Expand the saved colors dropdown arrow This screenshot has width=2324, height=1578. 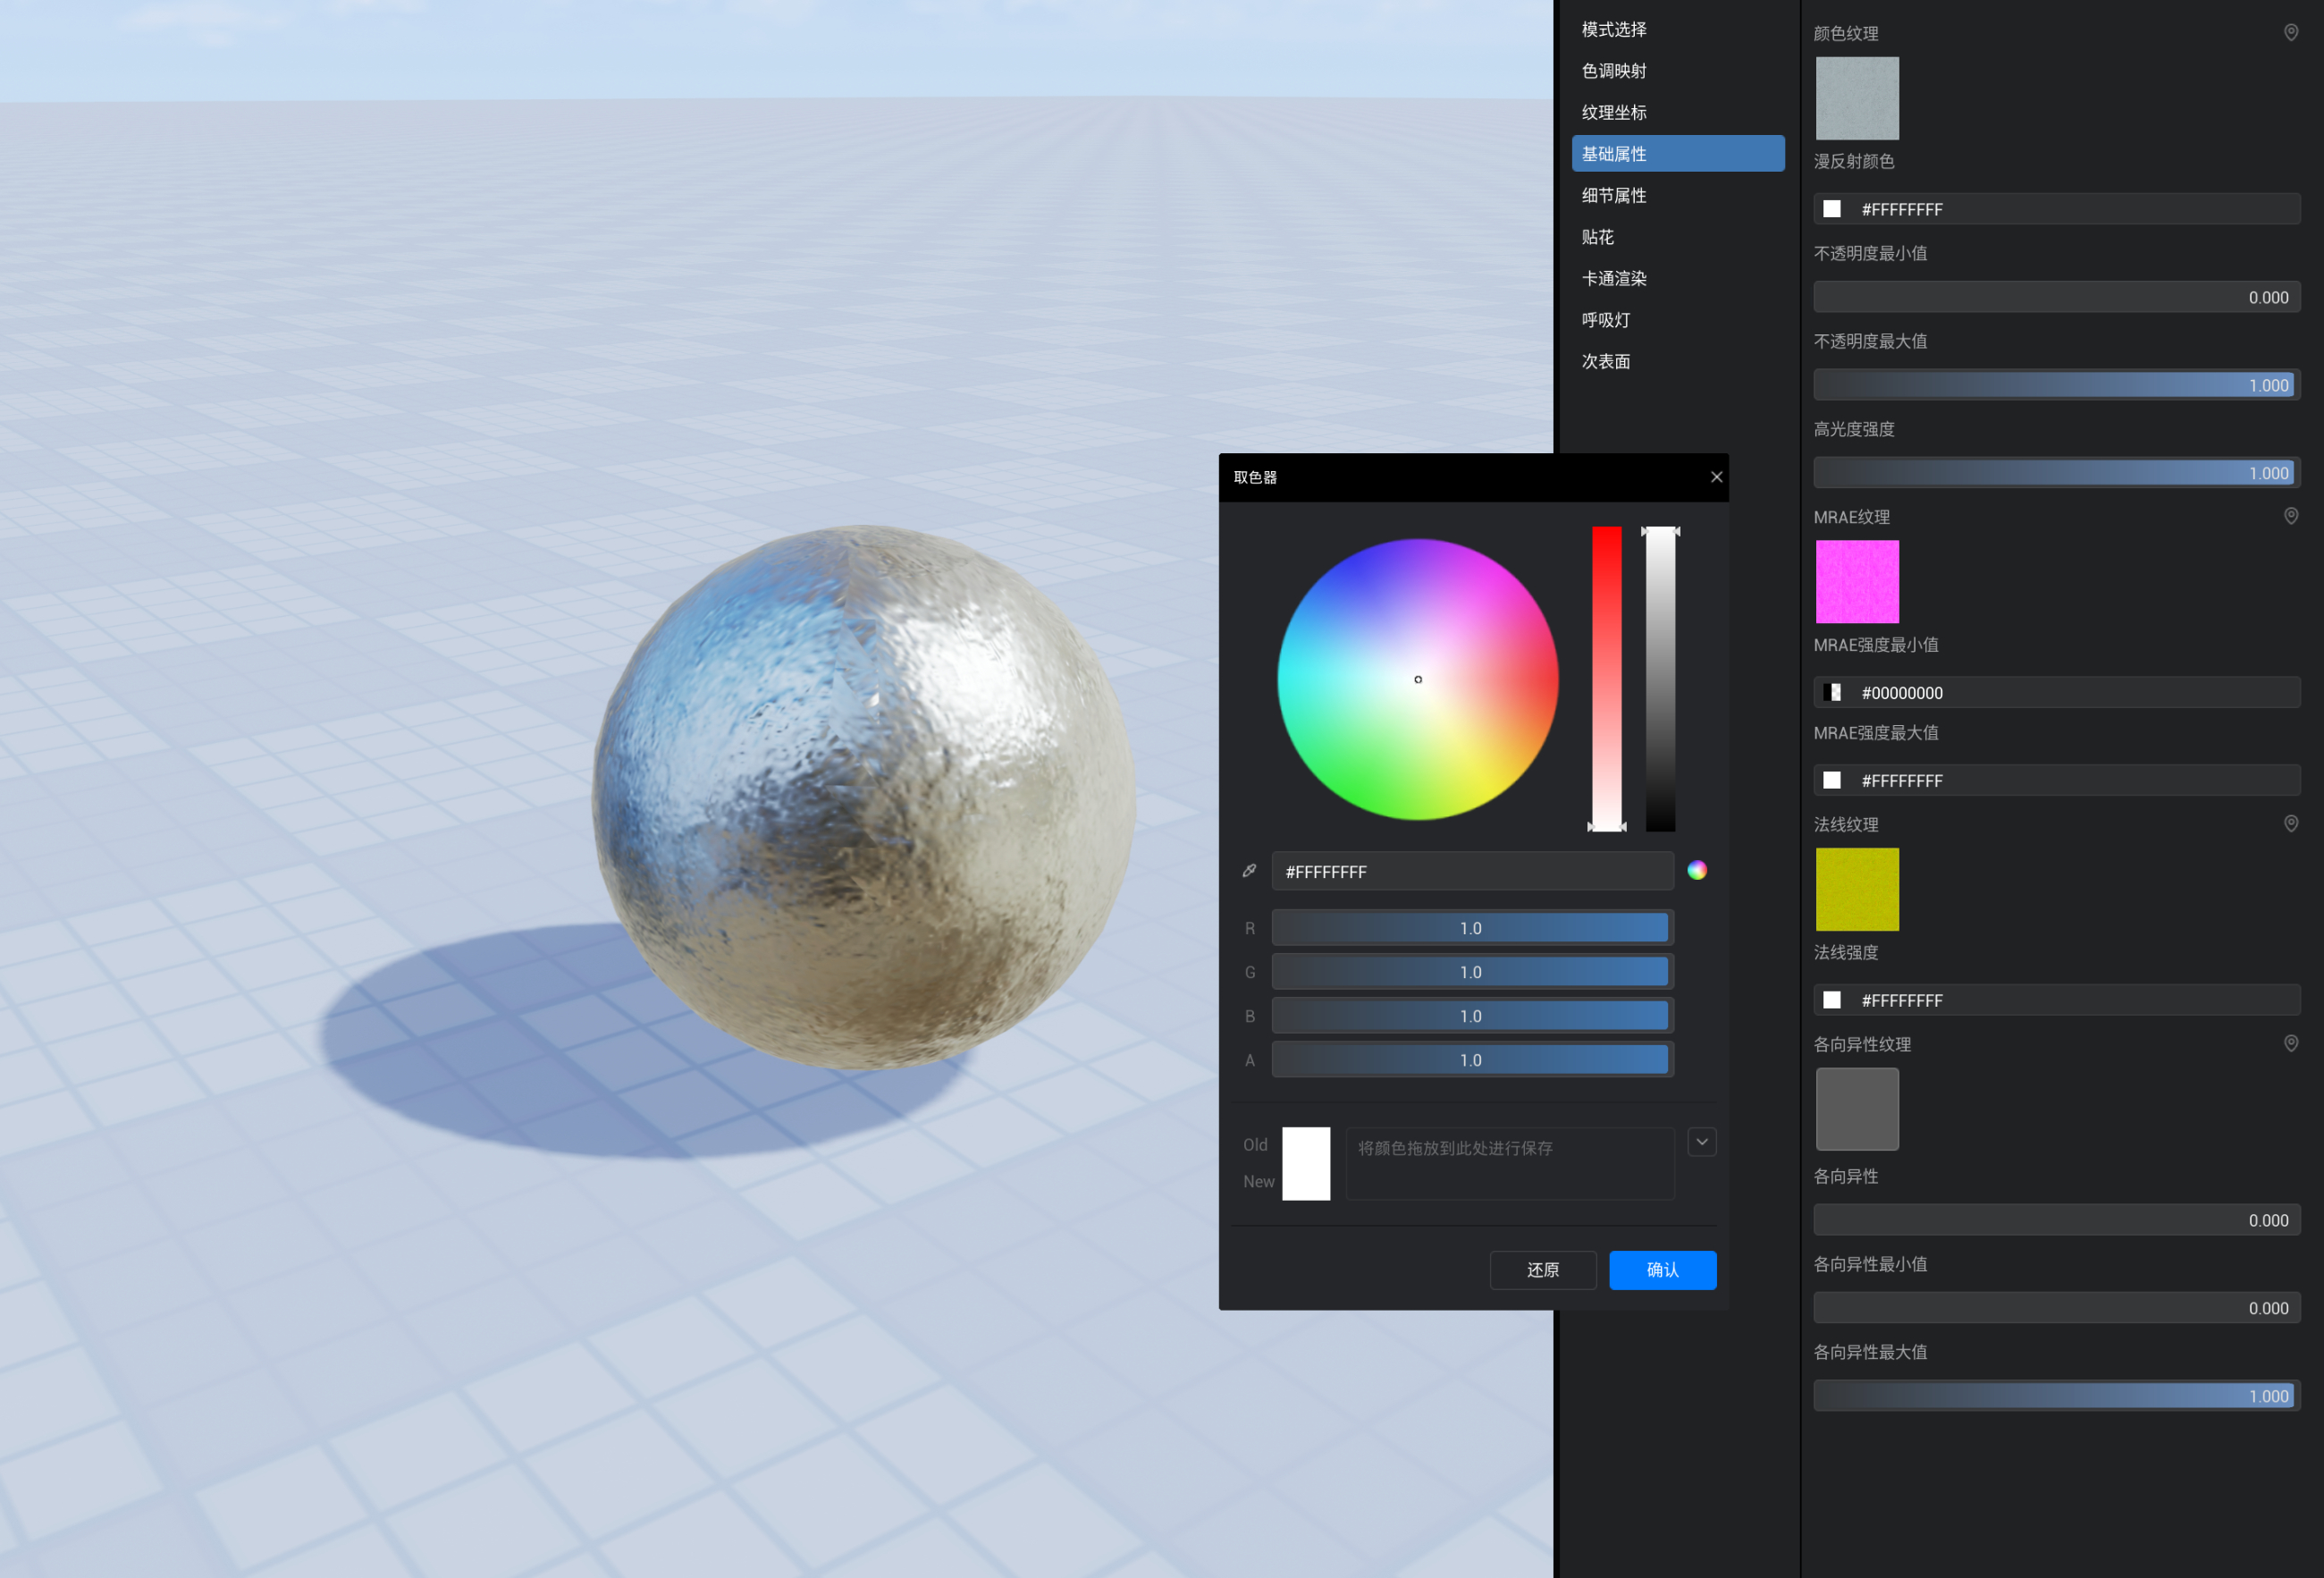[x=1702, y=1142]
